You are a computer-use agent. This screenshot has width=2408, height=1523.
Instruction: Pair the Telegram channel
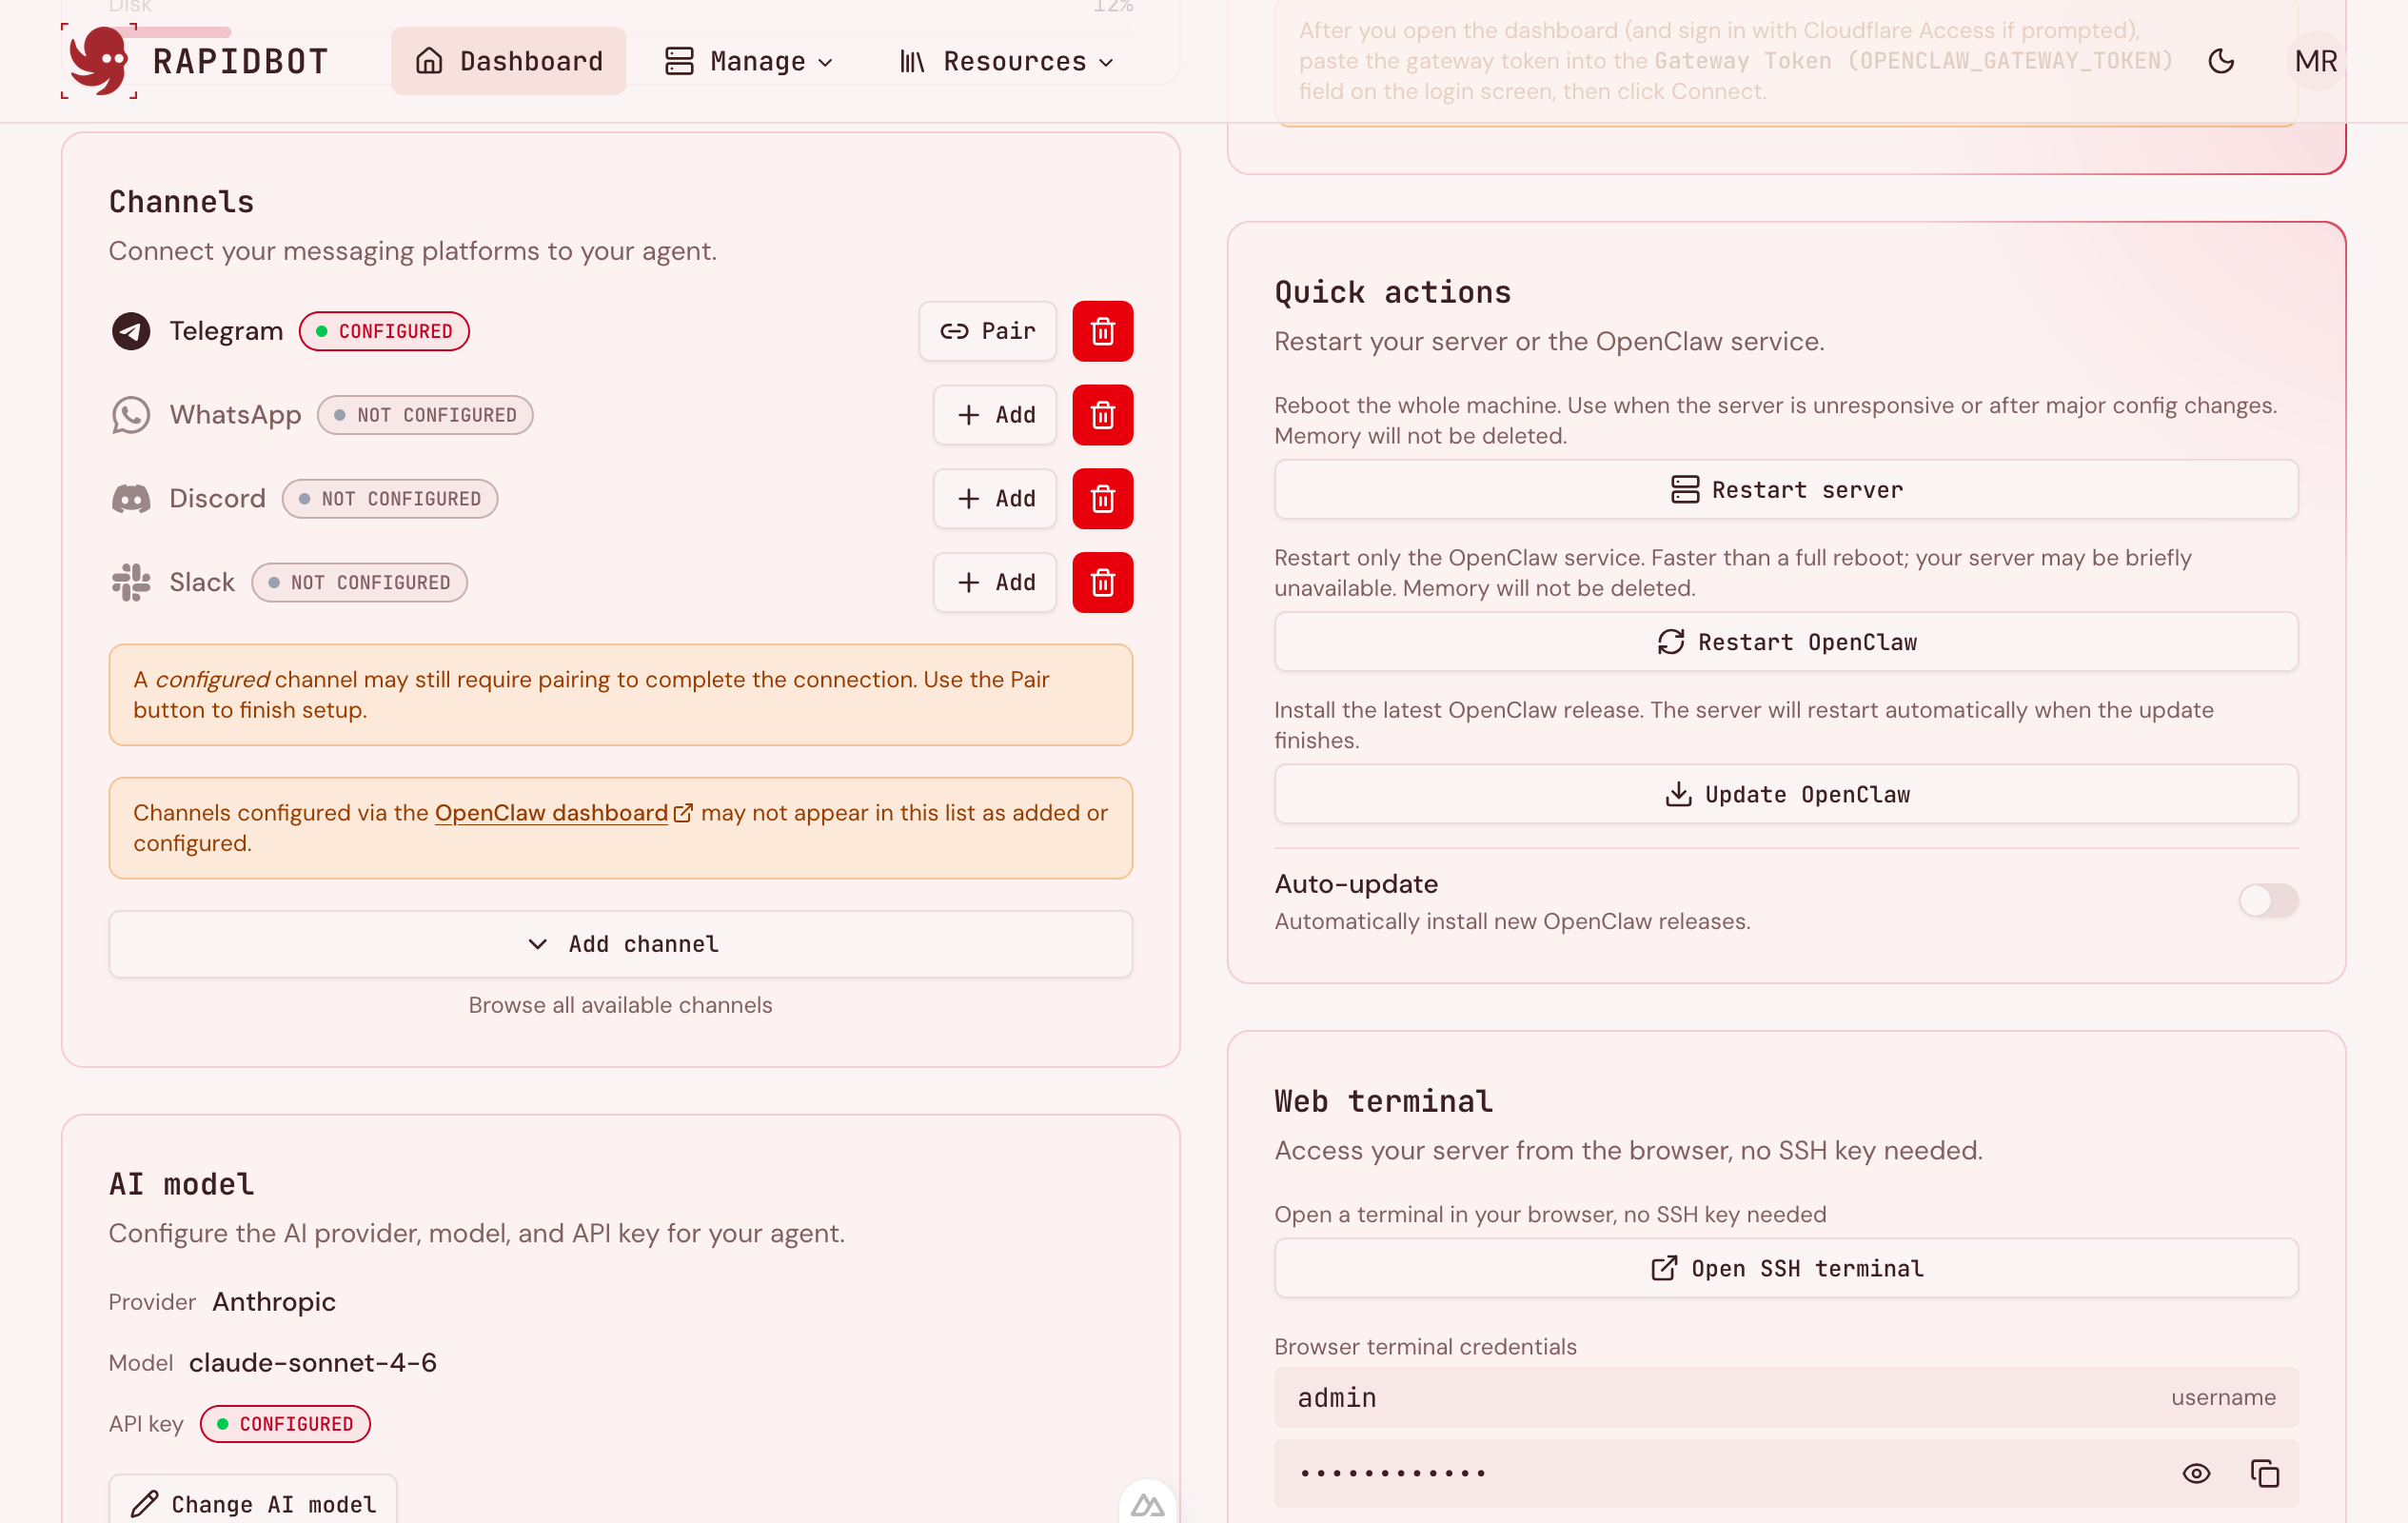coord(987,331)
